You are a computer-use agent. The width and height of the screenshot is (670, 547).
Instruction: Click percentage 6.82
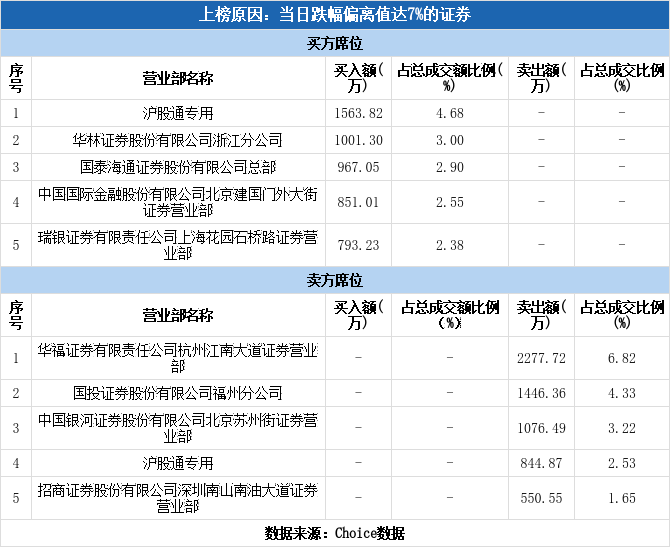622,358
